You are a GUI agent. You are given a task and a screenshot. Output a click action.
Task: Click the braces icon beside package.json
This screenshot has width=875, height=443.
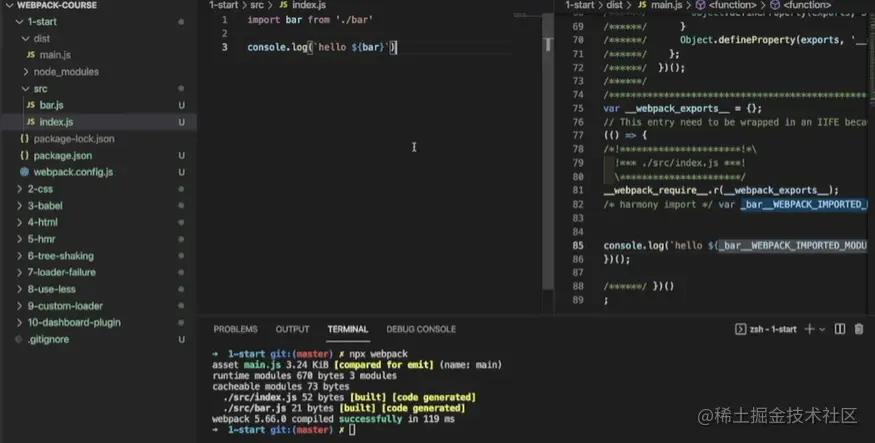pyautogui.click(x=25, y=155)
